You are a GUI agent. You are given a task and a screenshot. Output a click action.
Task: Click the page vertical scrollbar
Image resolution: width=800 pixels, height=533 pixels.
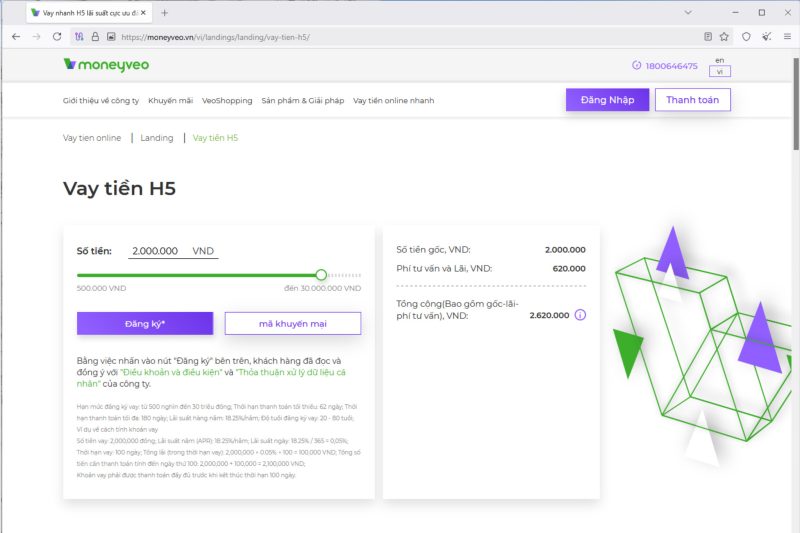pyautogui.click(x=796, y=102)
